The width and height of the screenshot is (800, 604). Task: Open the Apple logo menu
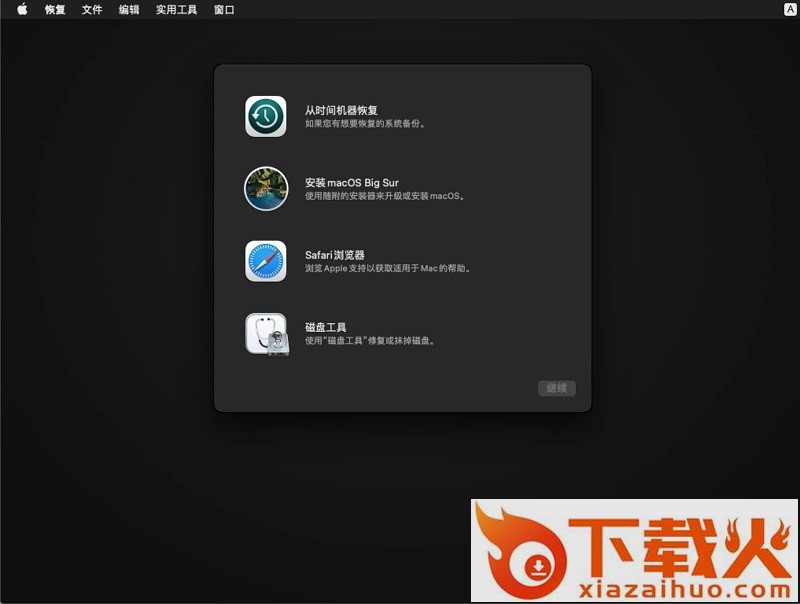[x=22, y=9]
